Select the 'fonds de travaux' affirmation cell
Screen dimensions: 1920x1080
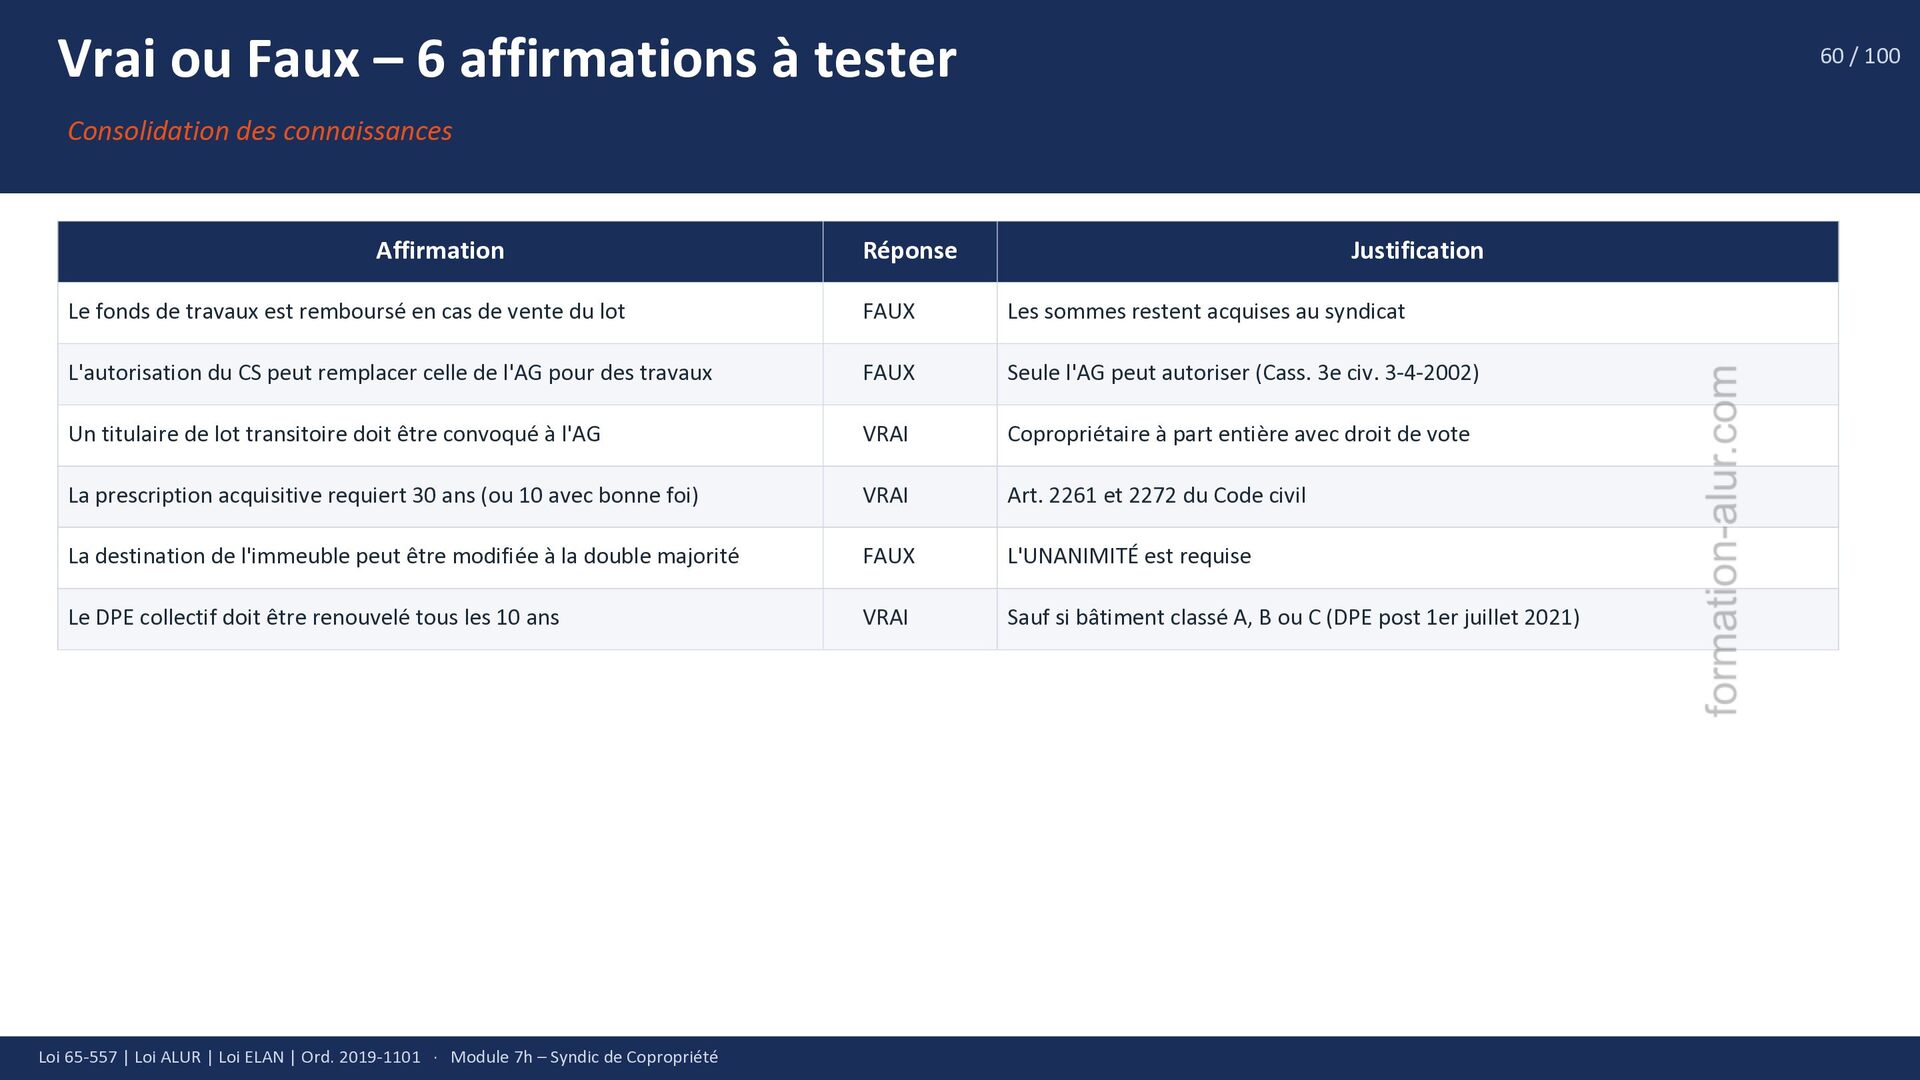pyautogui.click(x=346, y=312)
